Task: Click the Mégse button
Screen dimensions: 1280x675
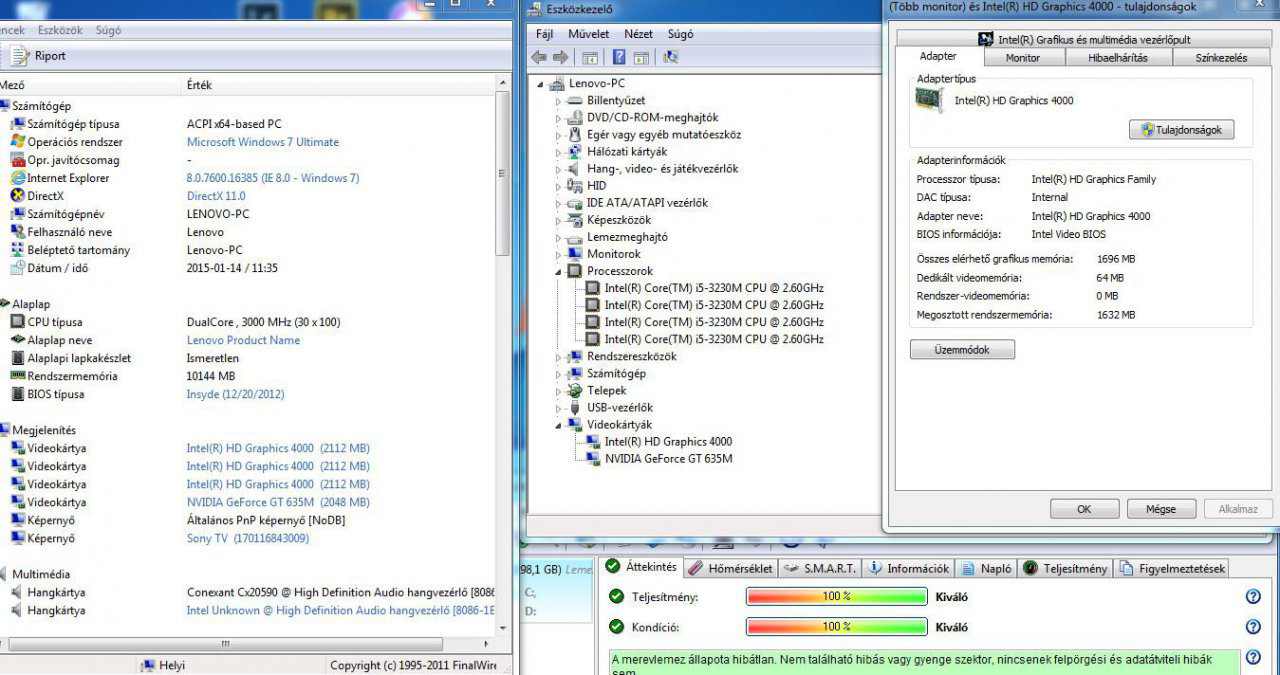Action: [x=1161, y=509]
